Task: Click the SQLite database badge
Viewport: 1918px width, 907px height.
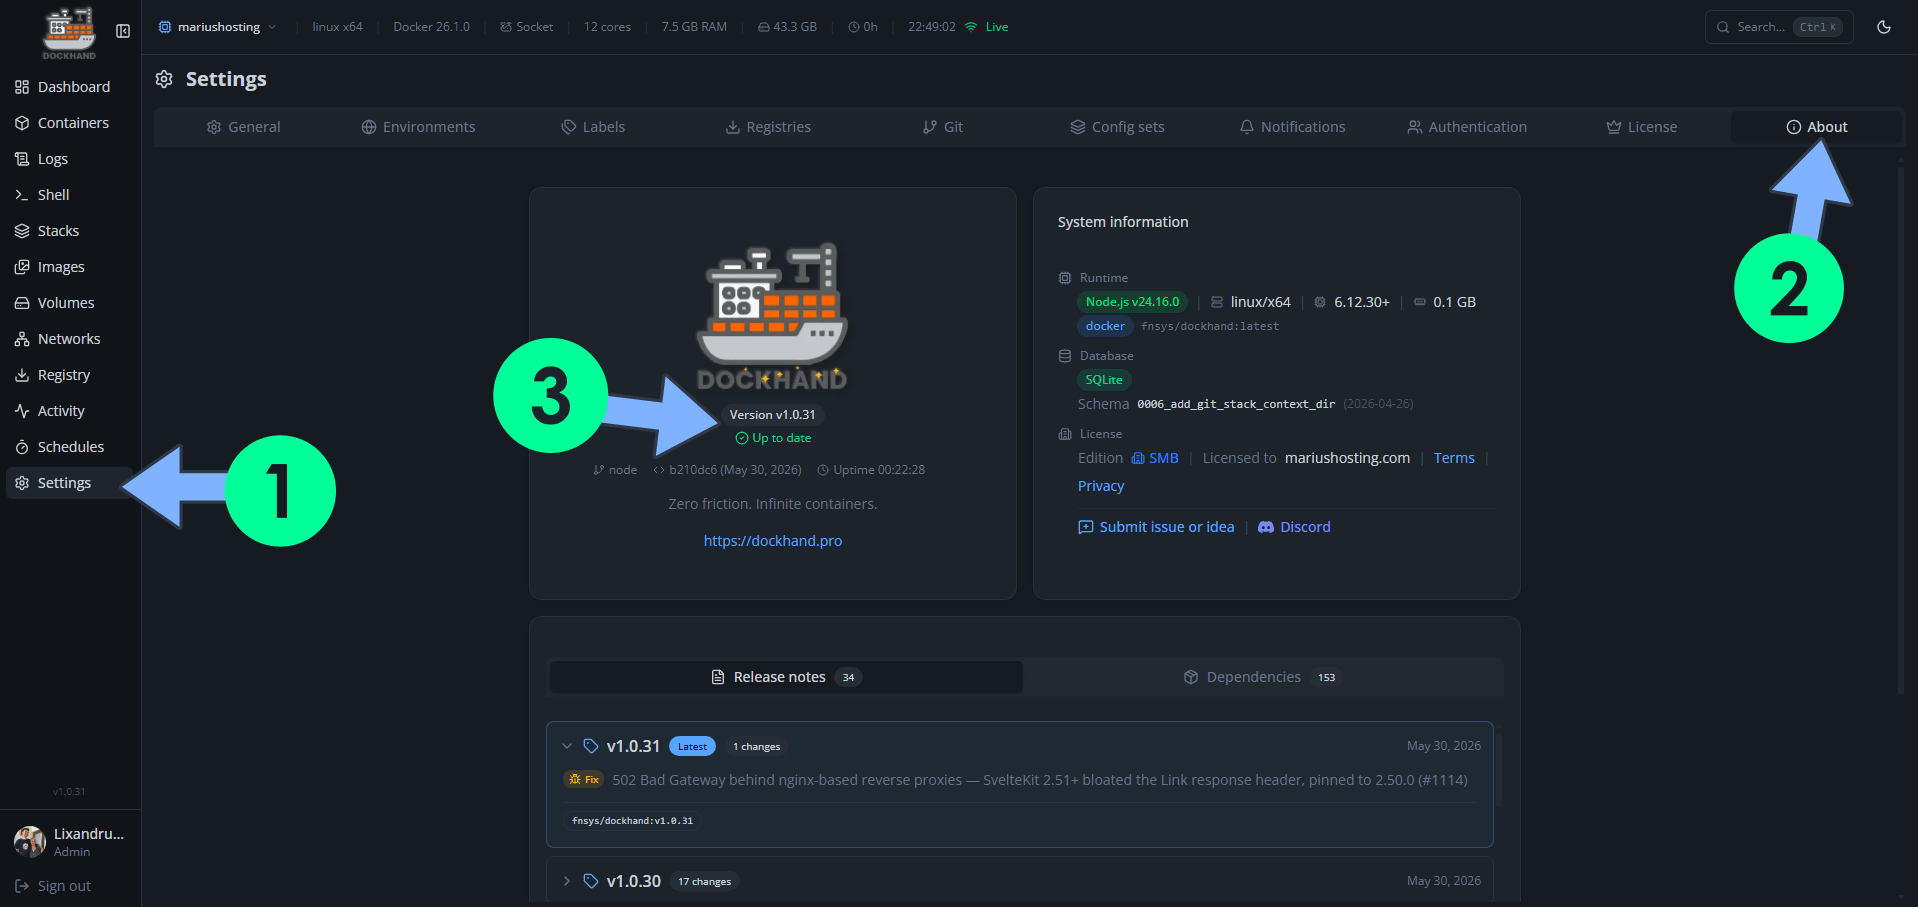Action: [1104, 380]
